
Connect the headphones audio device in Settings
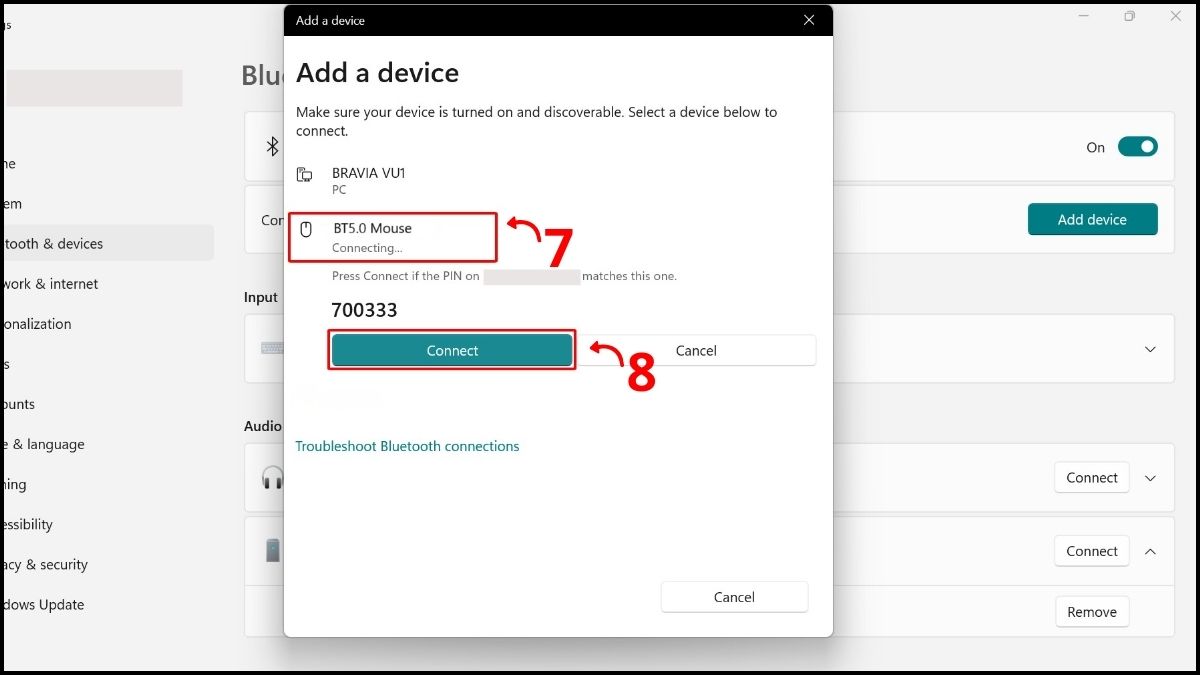(x=1092, y=478)
